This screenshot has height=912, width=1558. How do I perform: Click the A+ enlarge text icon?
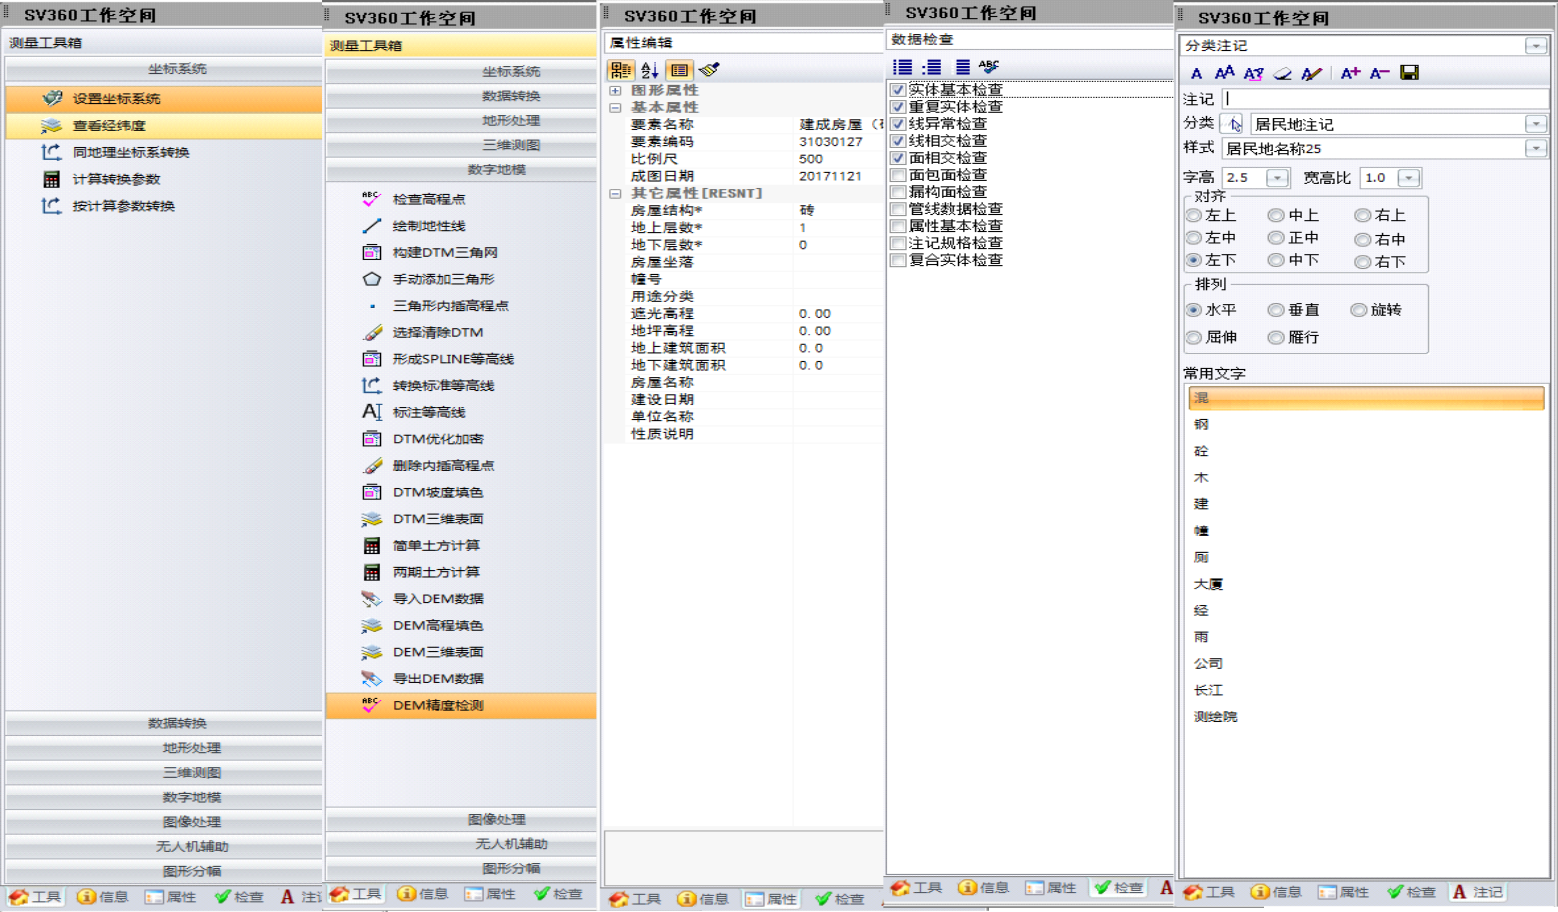coord(1350,73)
